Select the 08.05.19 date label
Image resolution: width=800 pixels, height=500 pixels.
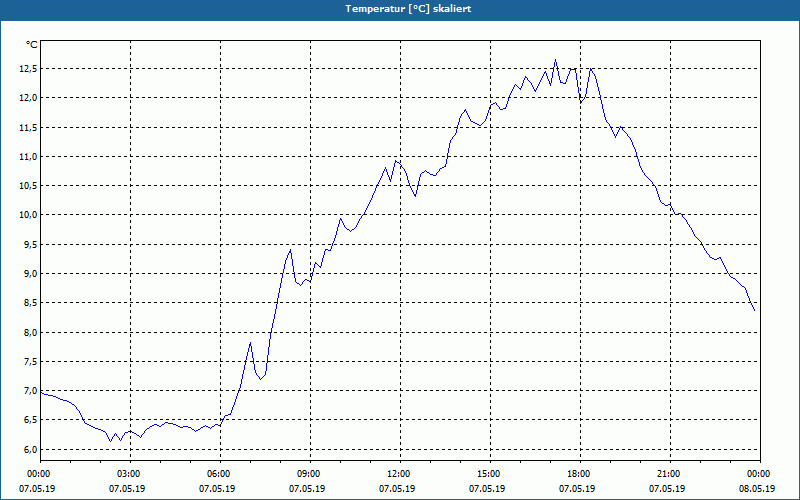(x=757, y=489)
